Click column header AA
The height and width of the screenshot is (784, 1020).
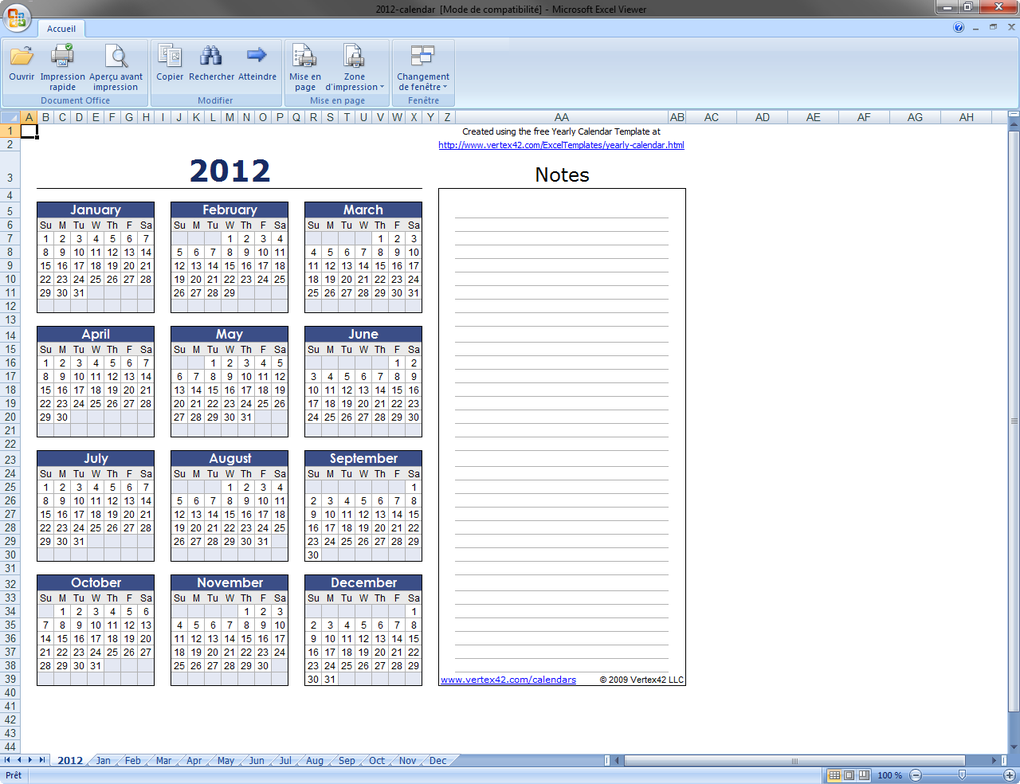(561, 117)
